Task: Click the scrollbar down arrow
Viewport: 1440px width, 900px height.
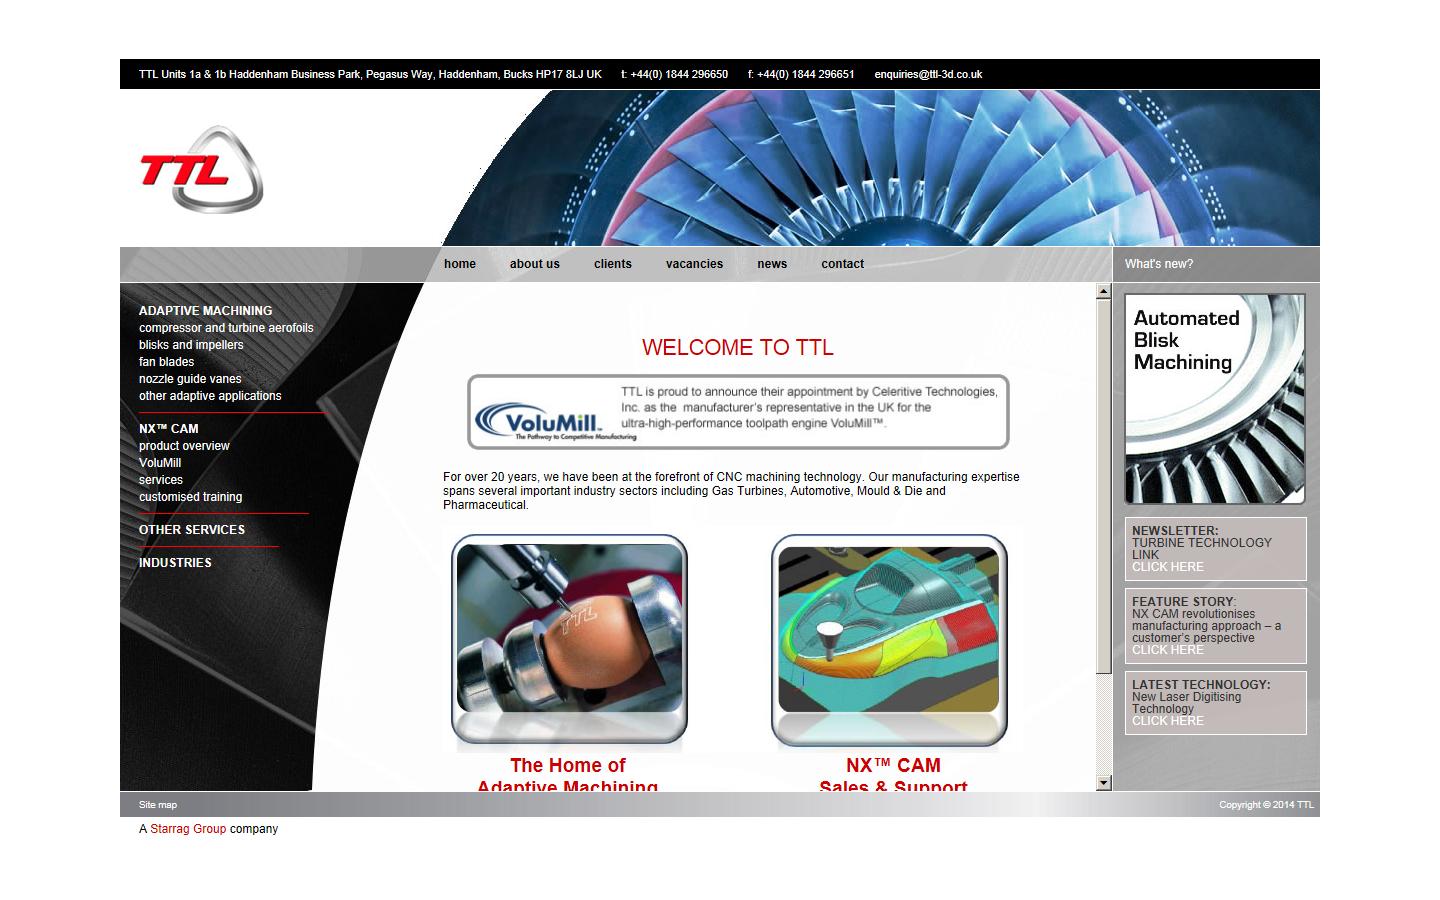Action: tap(1103, 782)
